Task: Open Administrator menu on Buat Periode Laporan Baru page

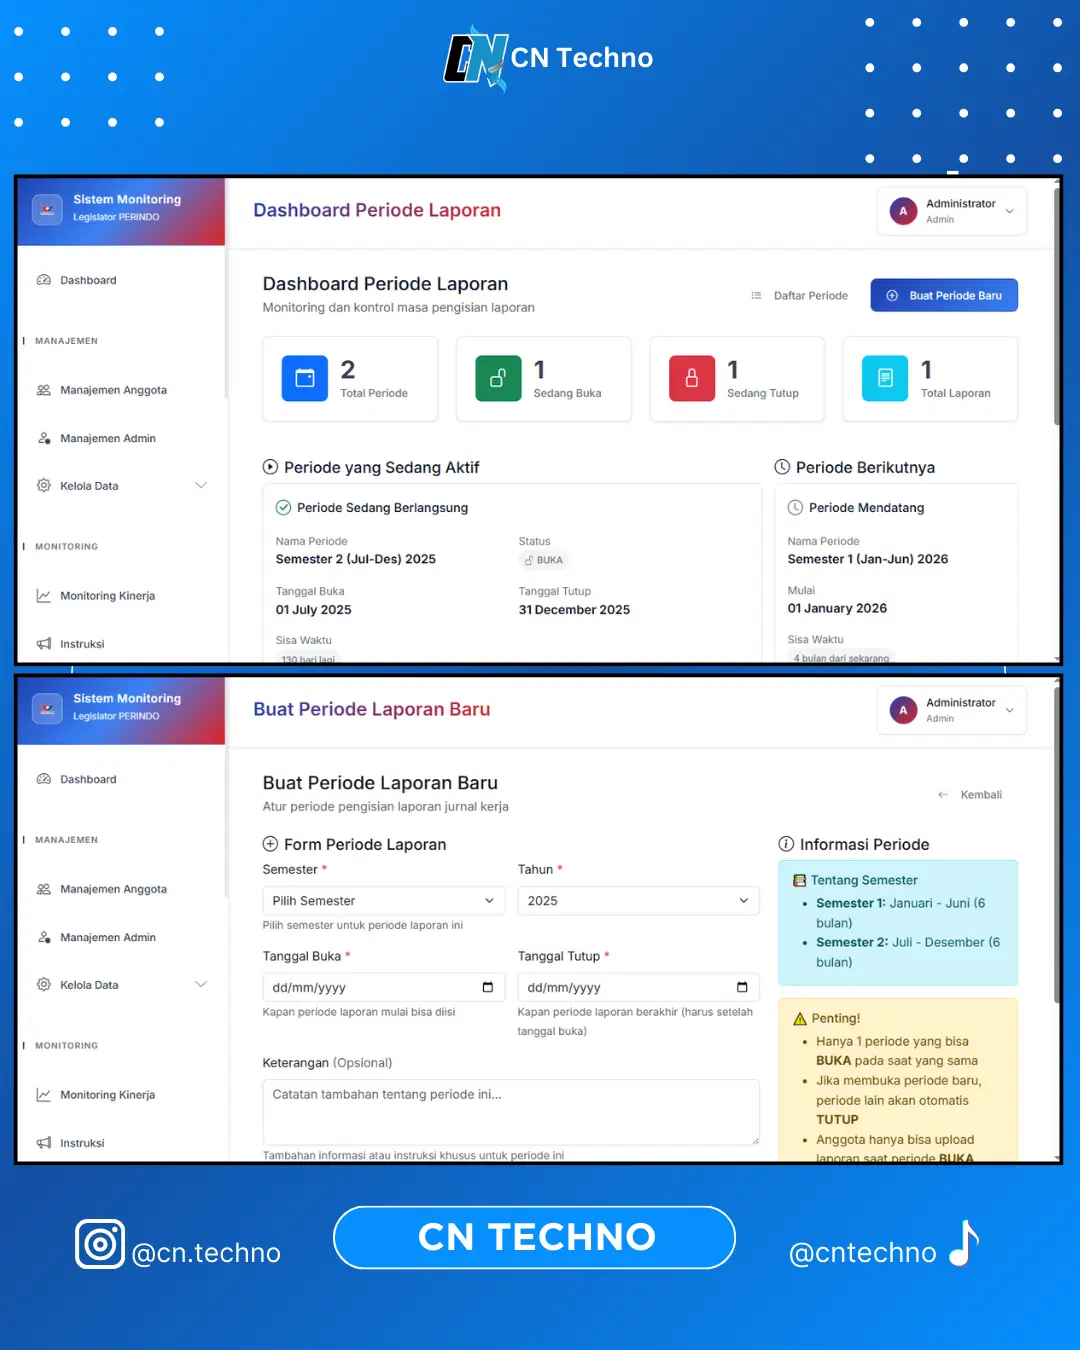Action: (952, 710)
